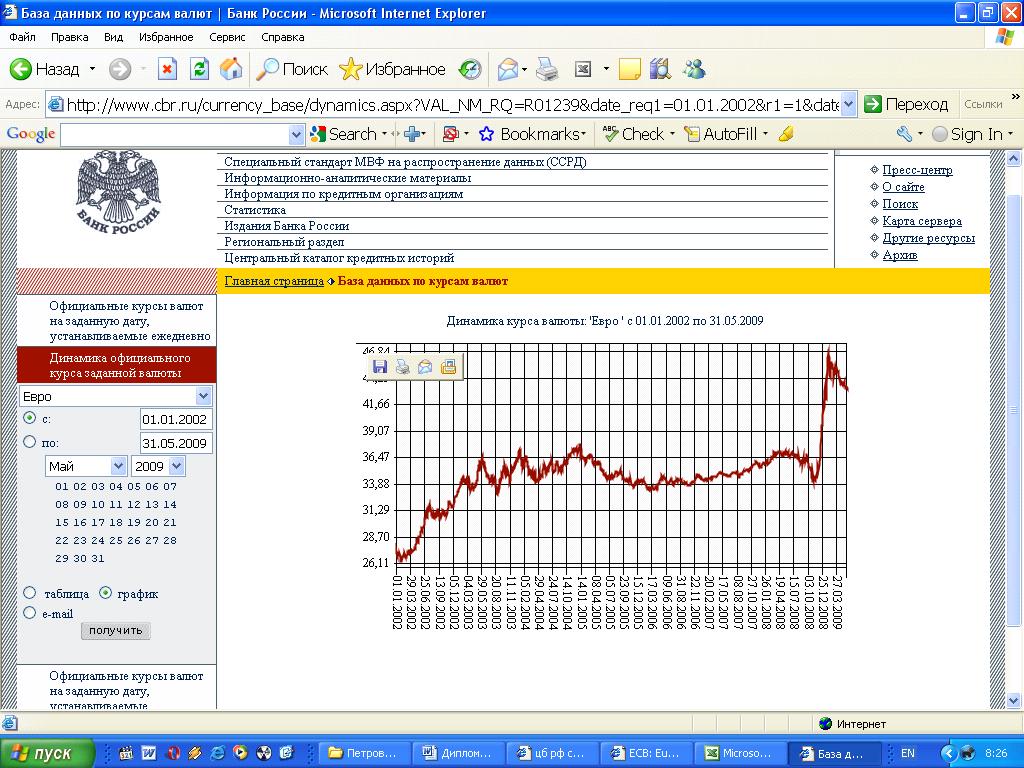Expand the 'Май' month dropdown
The width and height of the screenshot is (1024, 768).
(x=118, y=466)
